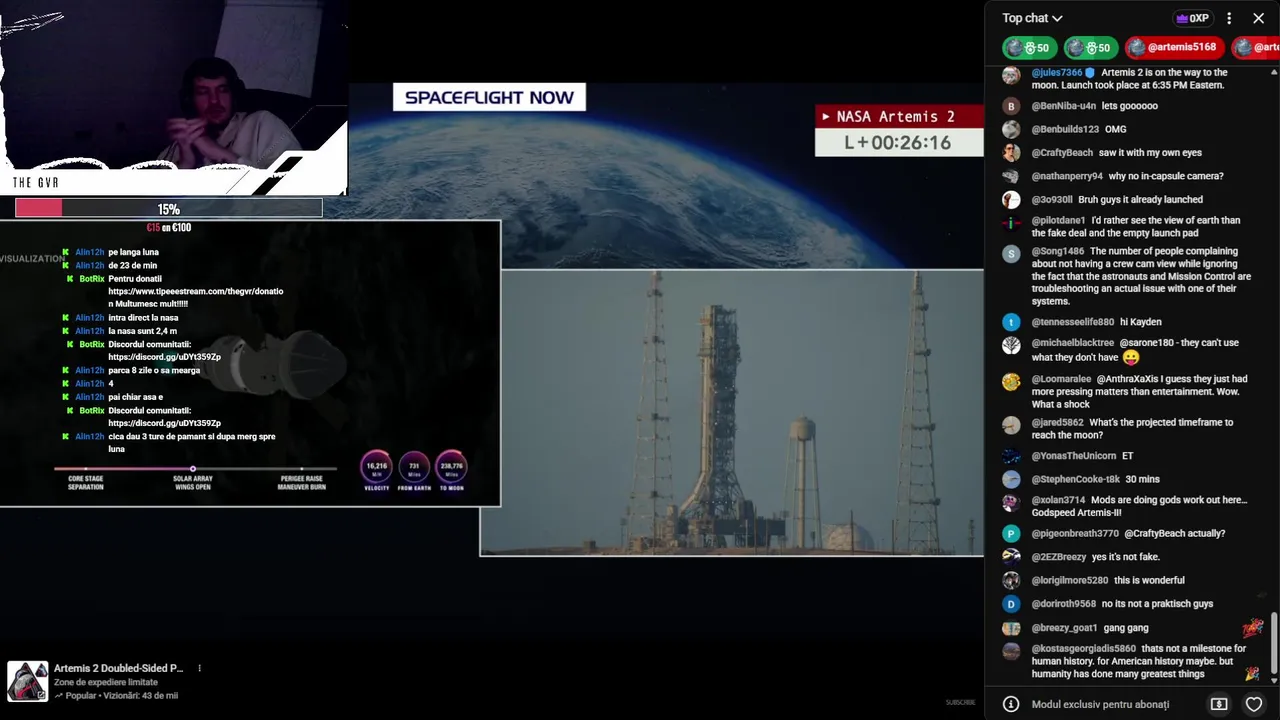Open @Loomaralee avatar in chat
This screenshot has height=720, width=1280.
pos(1011,382)
